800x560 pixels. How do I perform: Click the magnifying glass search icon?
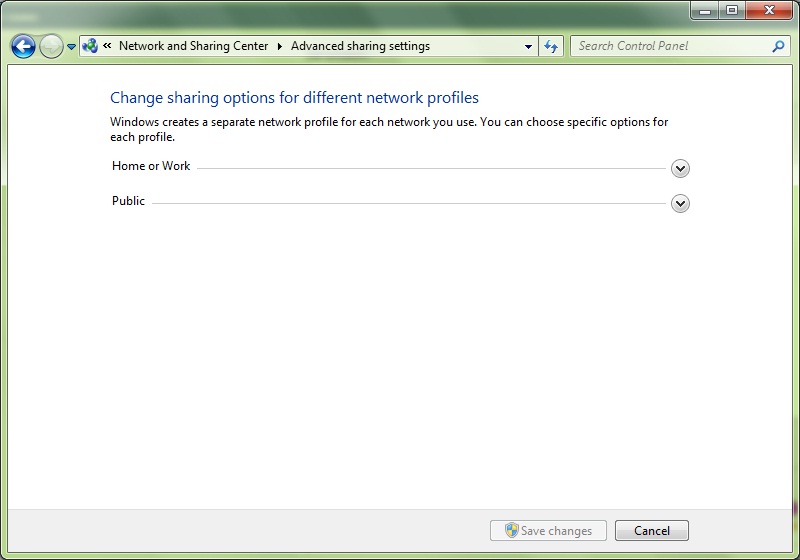[779, 46]
